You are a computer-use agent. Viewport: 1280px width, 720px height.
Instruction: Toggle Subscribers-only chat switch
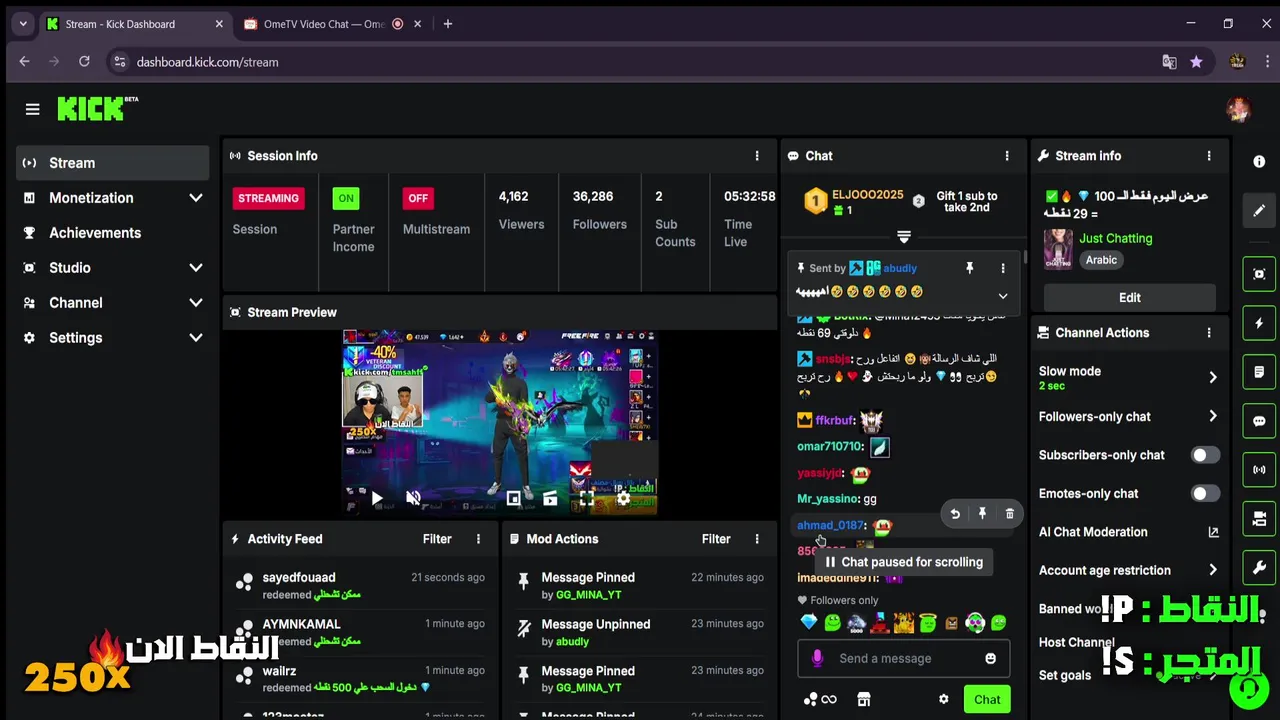click(x=1205, y=455)
